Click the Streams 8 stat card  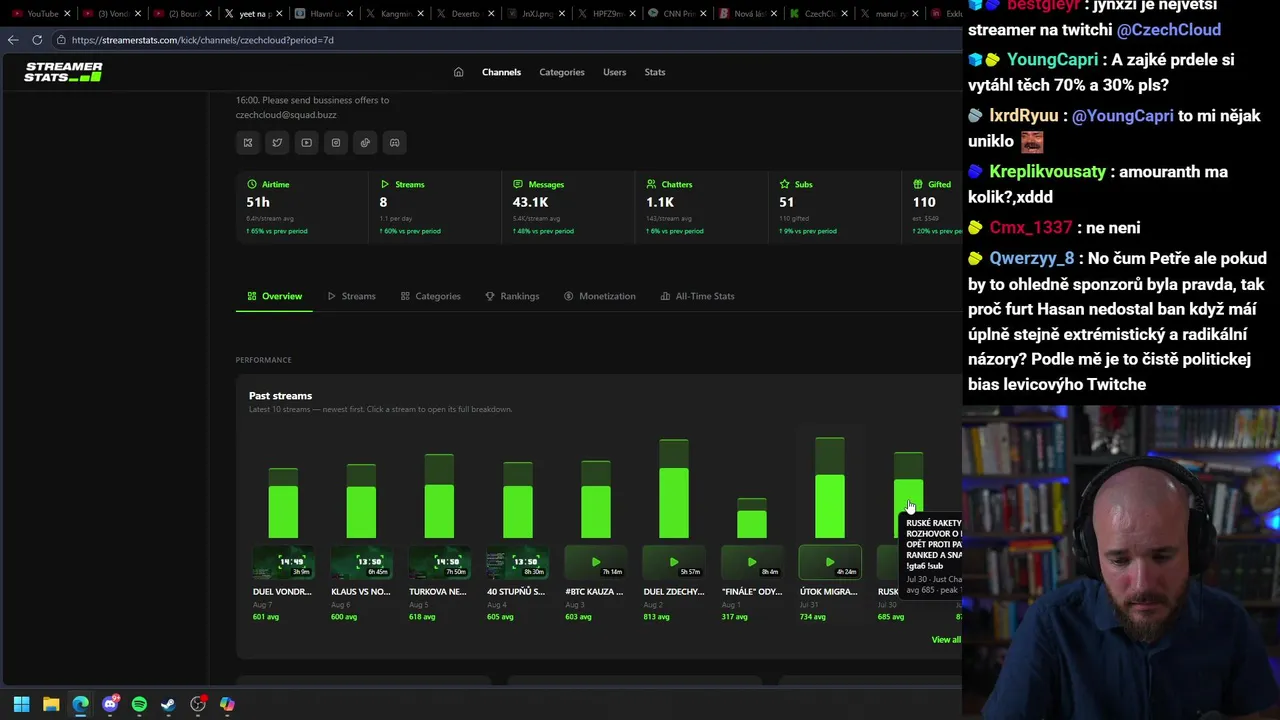[x=434, y=207]
